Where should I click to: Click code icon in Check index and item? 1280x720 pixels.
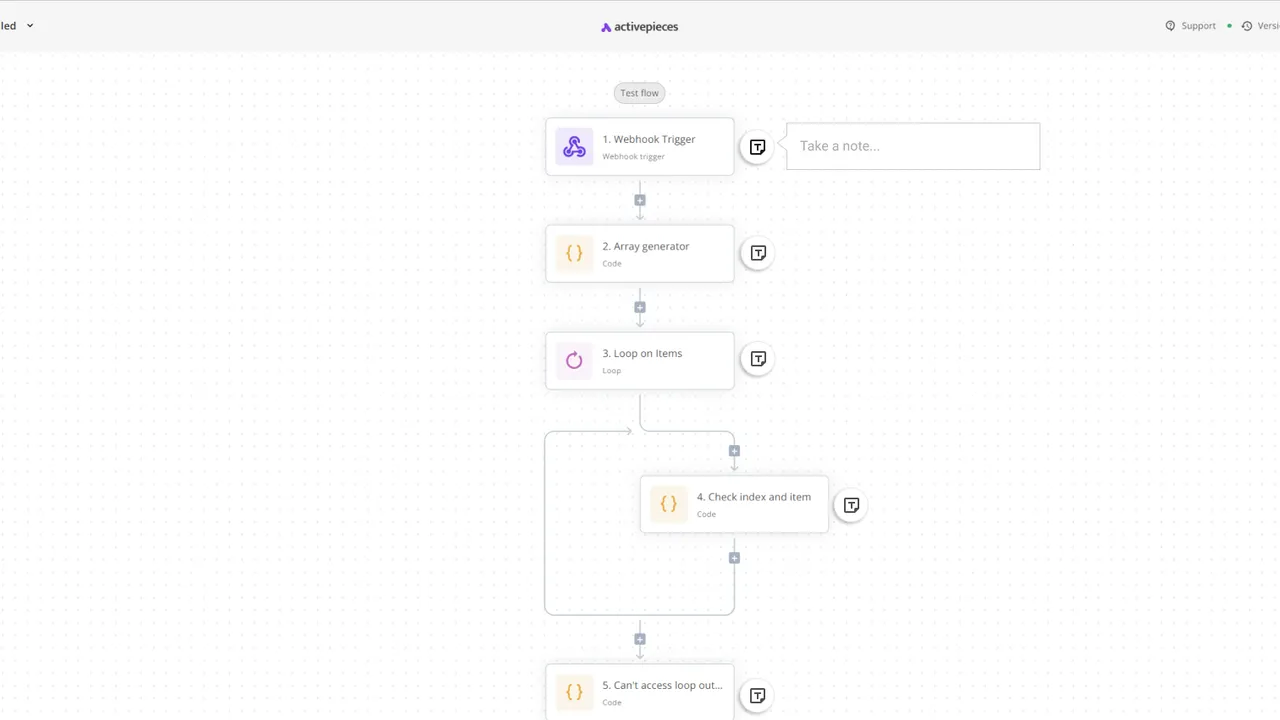pyautogui.click(x=669, y=504)
